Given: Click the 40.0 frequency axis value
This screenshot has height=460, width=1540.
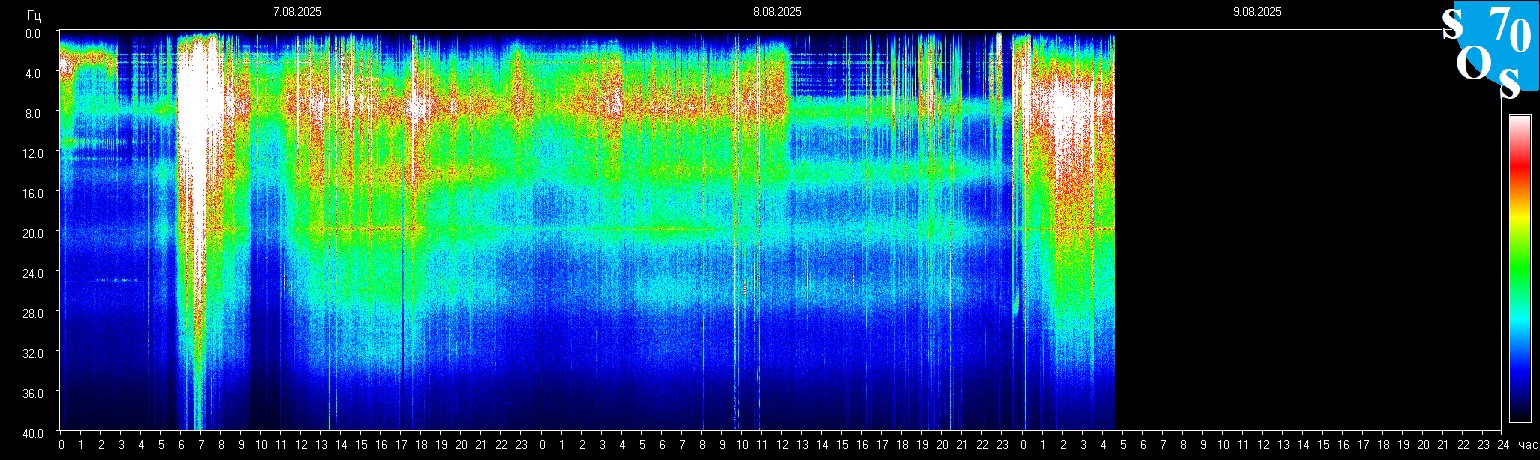Looking at the screenshot, I should pos(31,432).
